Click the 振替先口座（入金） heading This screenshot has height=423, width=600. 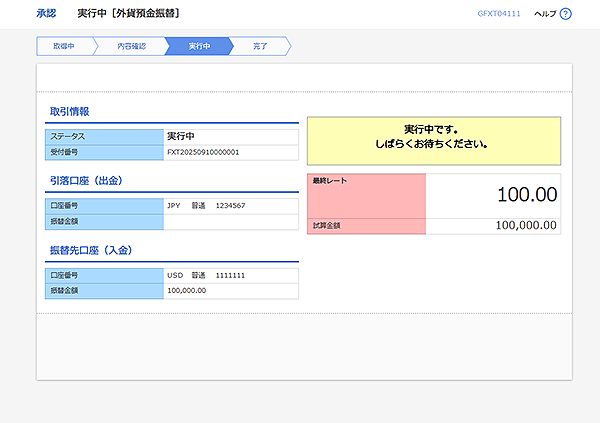[x=91, y=250]
